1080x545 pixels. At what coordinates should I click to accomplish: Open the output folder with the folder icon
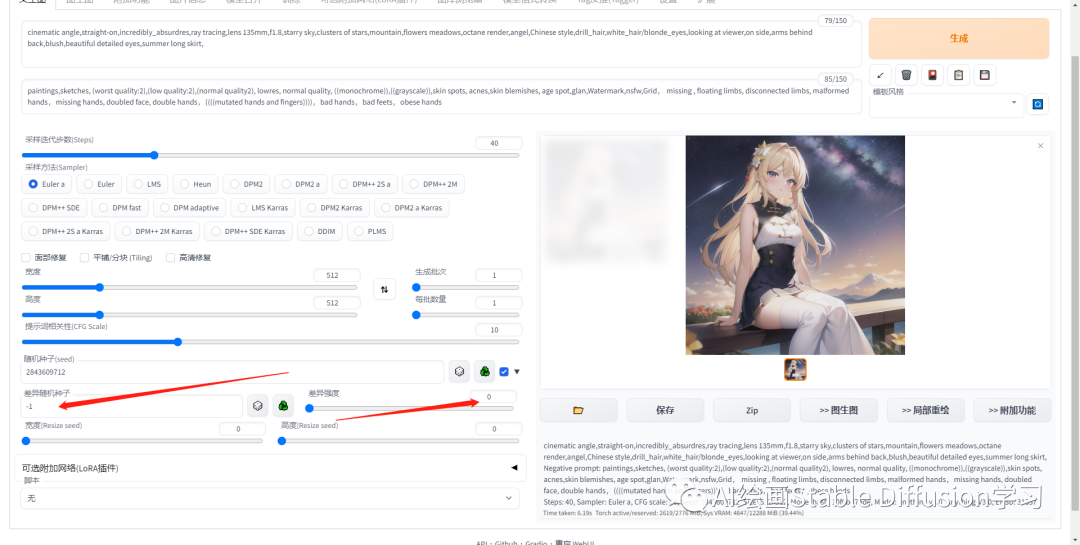[x=579, y=410]
